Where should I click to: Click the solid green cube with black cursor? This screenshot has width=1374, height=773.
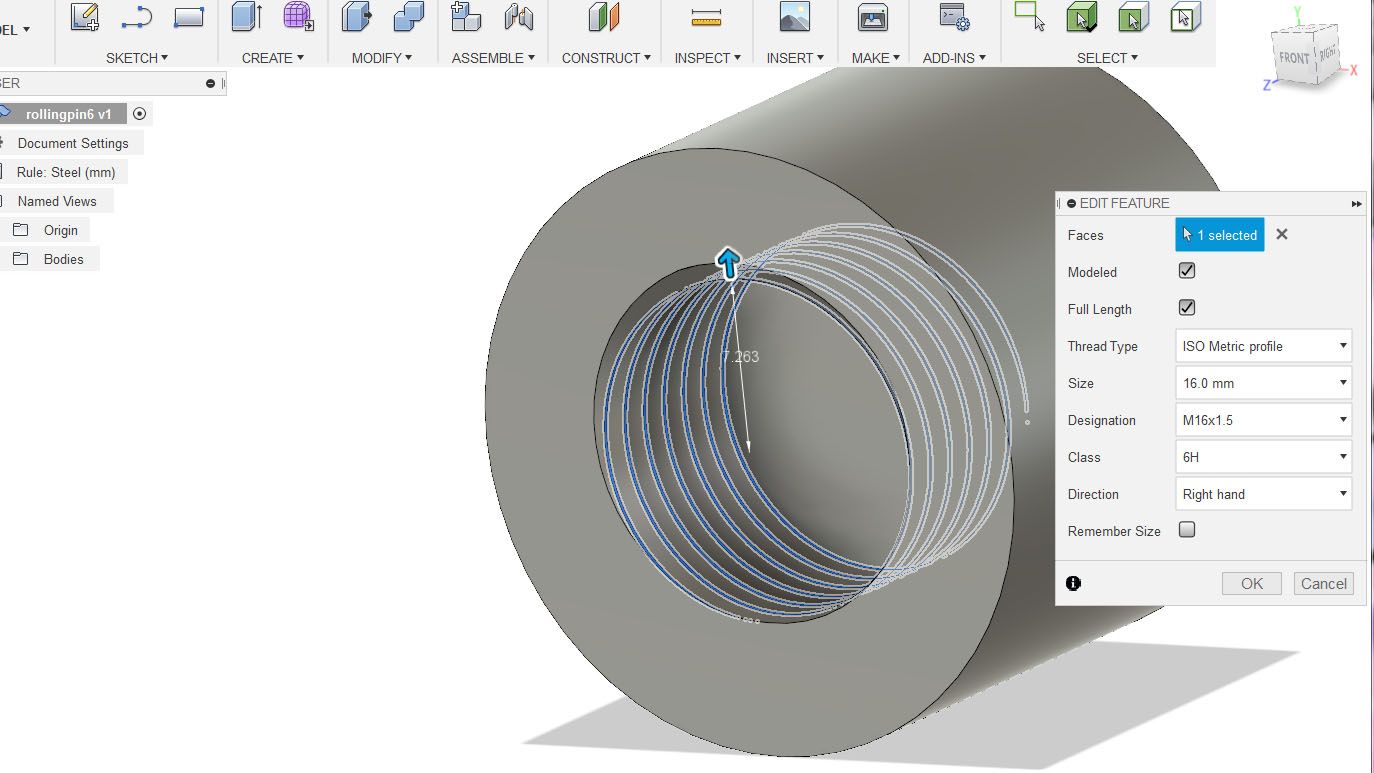point(1081,17)
